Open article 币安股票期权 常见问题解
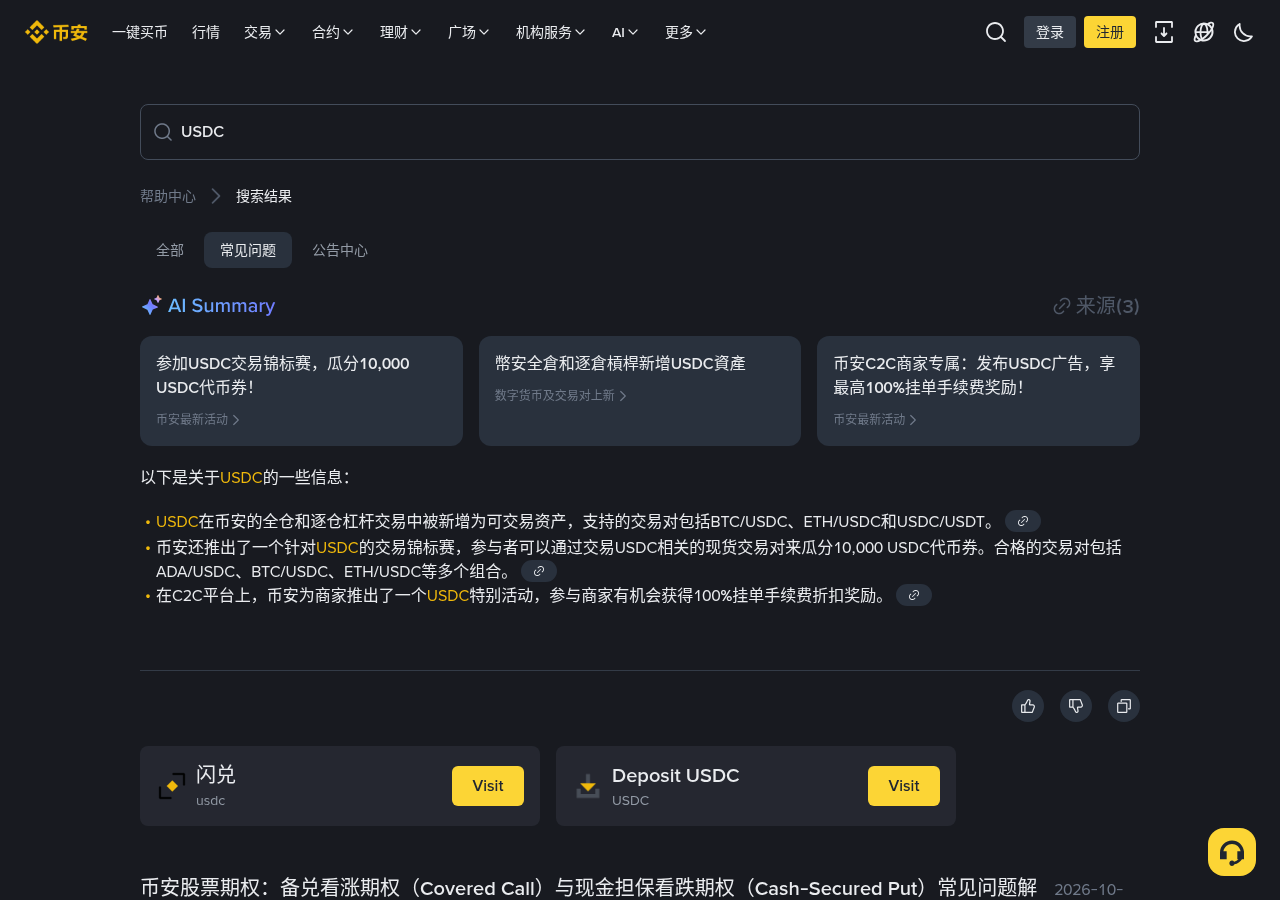 (x=589, y=888)
